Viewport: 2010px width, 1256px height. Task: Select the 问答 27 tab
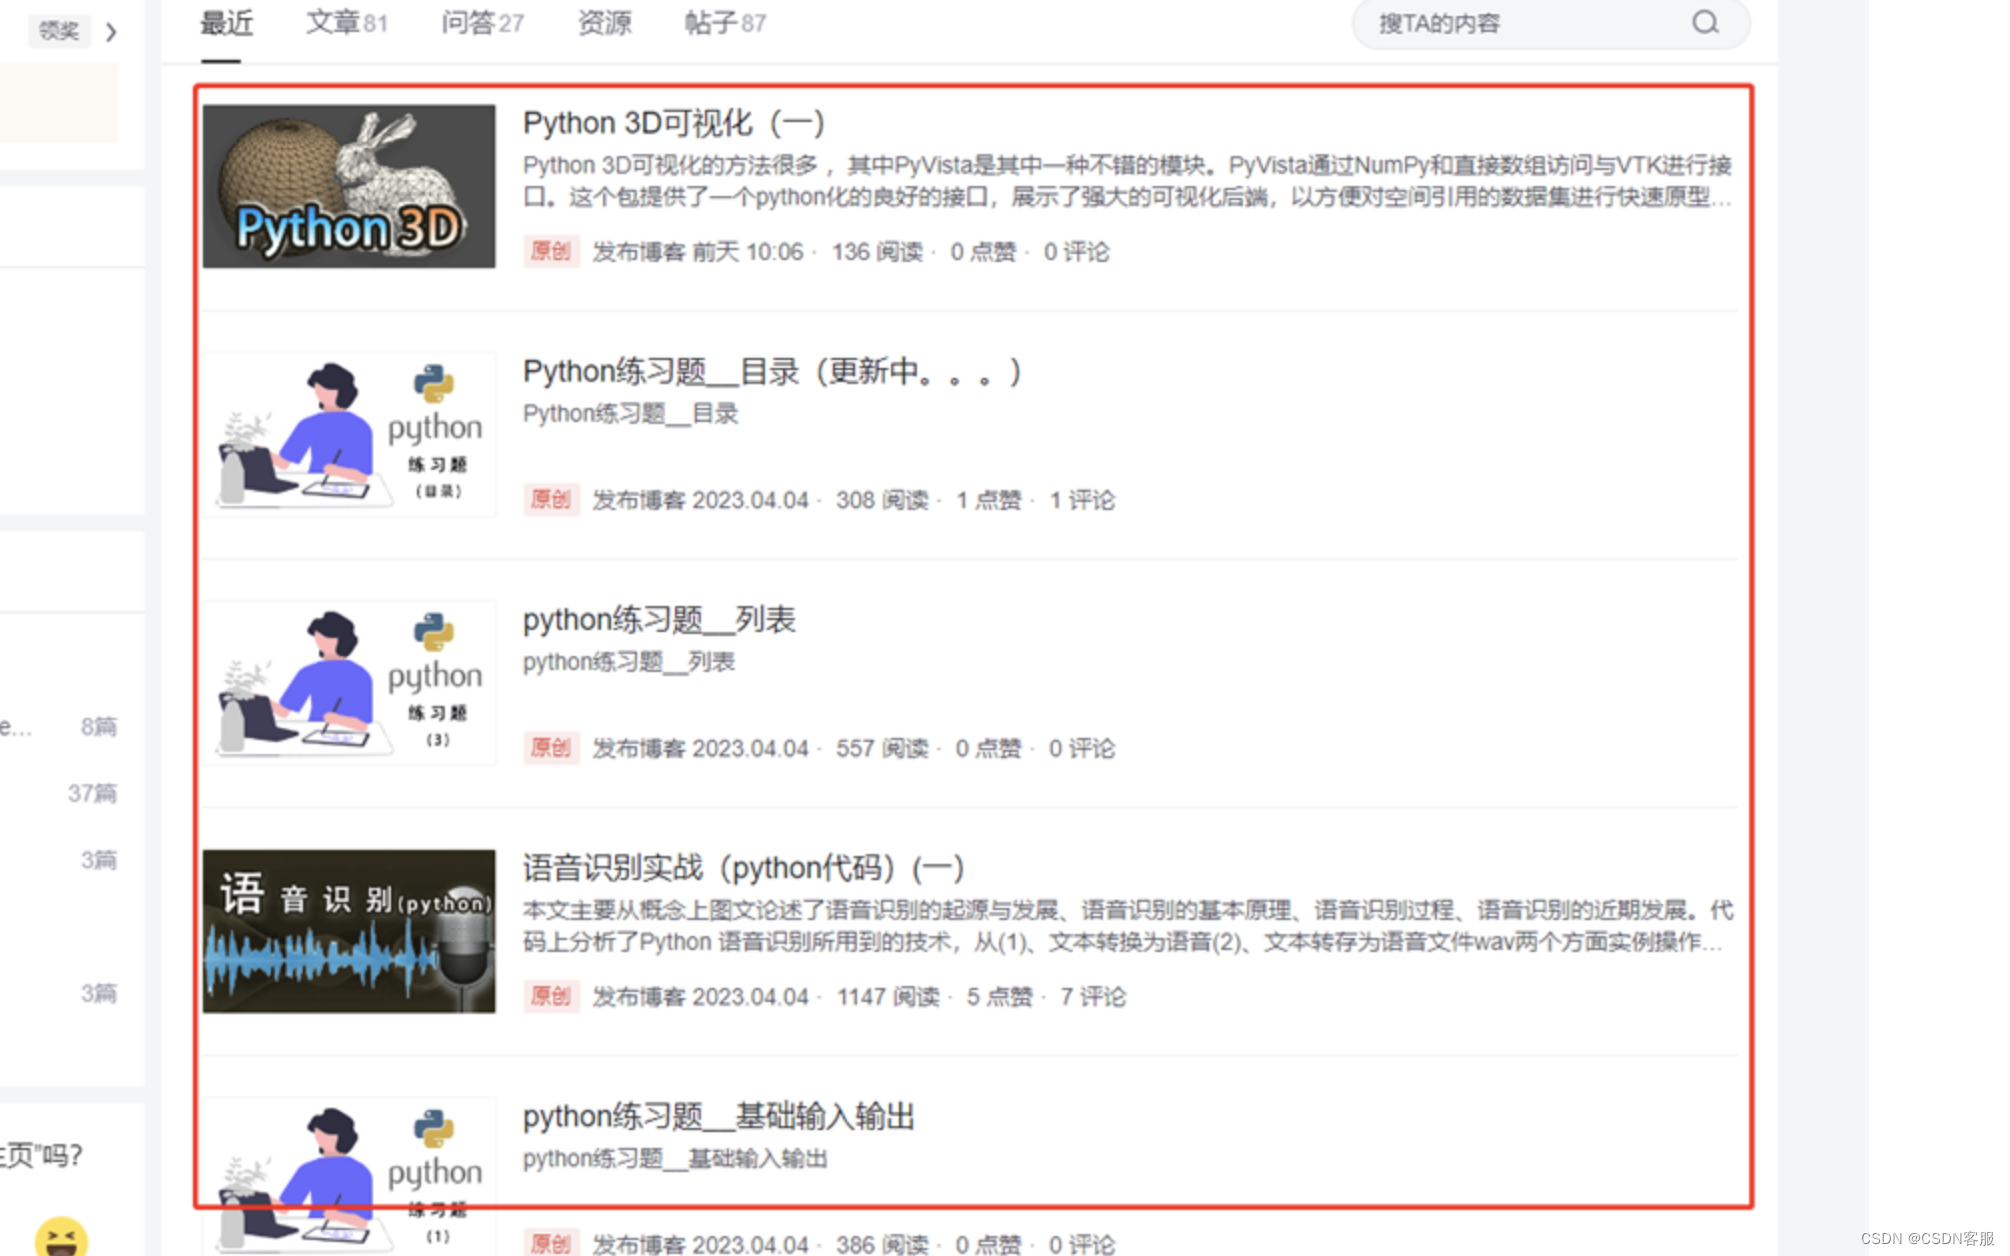coord(482,23)
